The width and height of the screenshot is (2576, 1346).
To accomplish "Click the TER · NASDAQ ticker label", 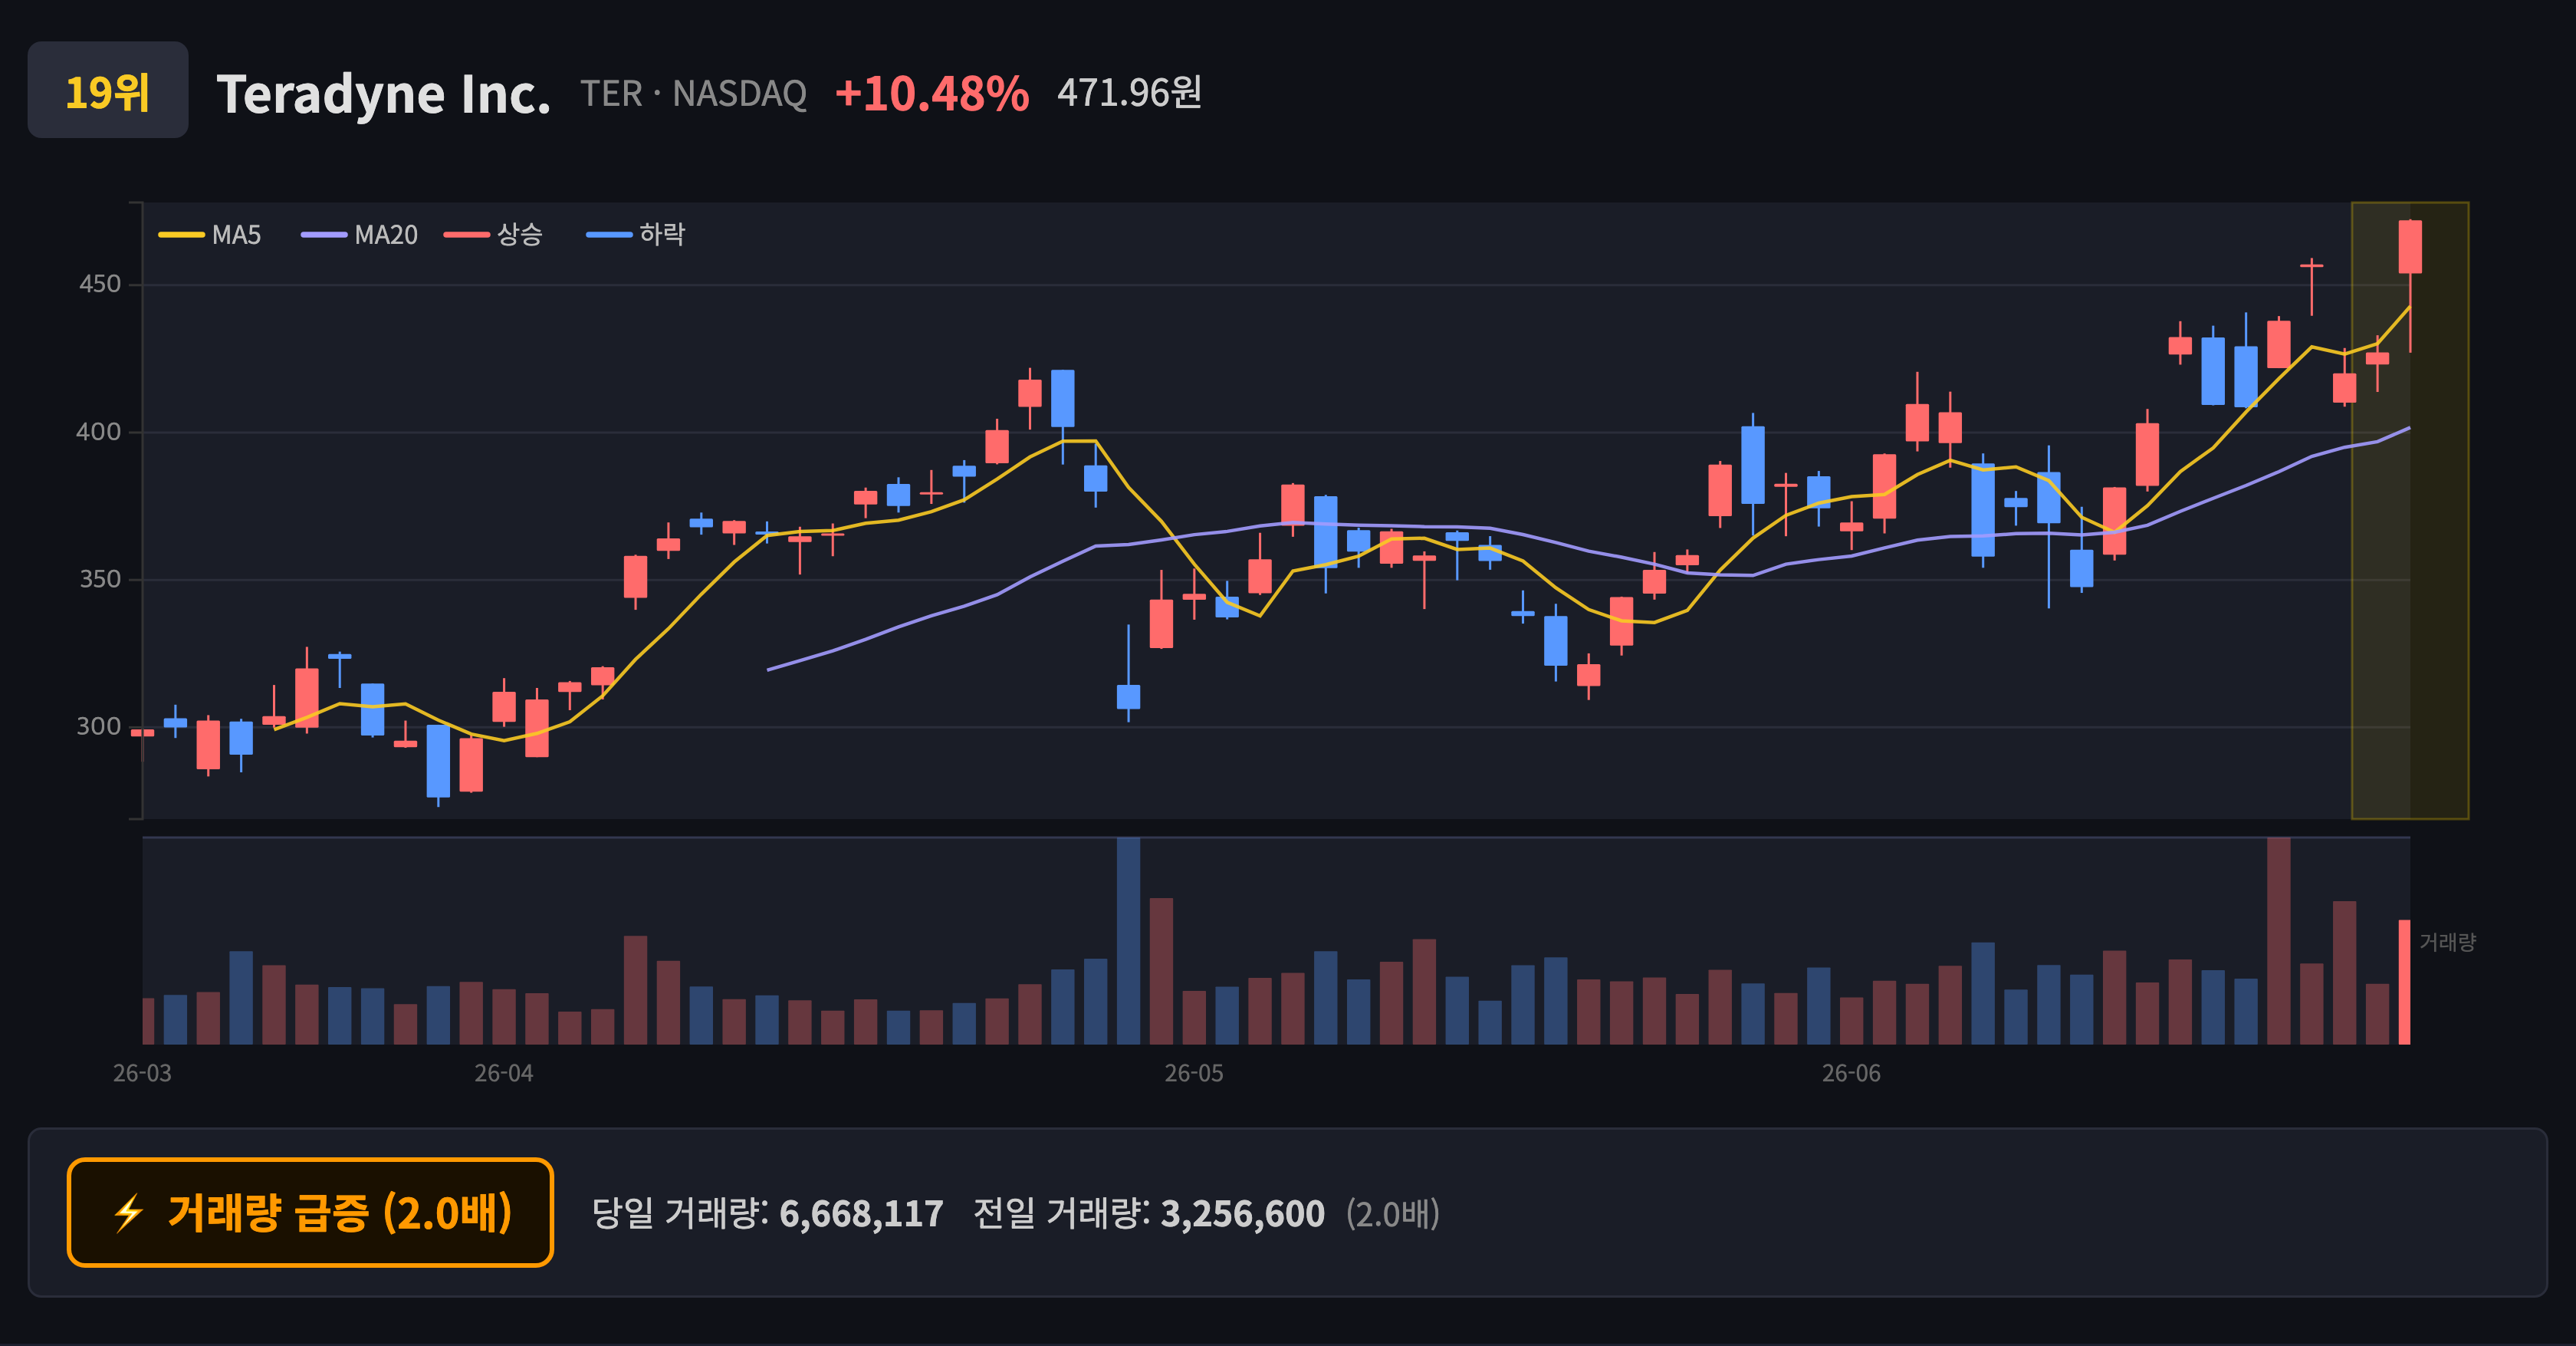I will (x=693, y=94).
